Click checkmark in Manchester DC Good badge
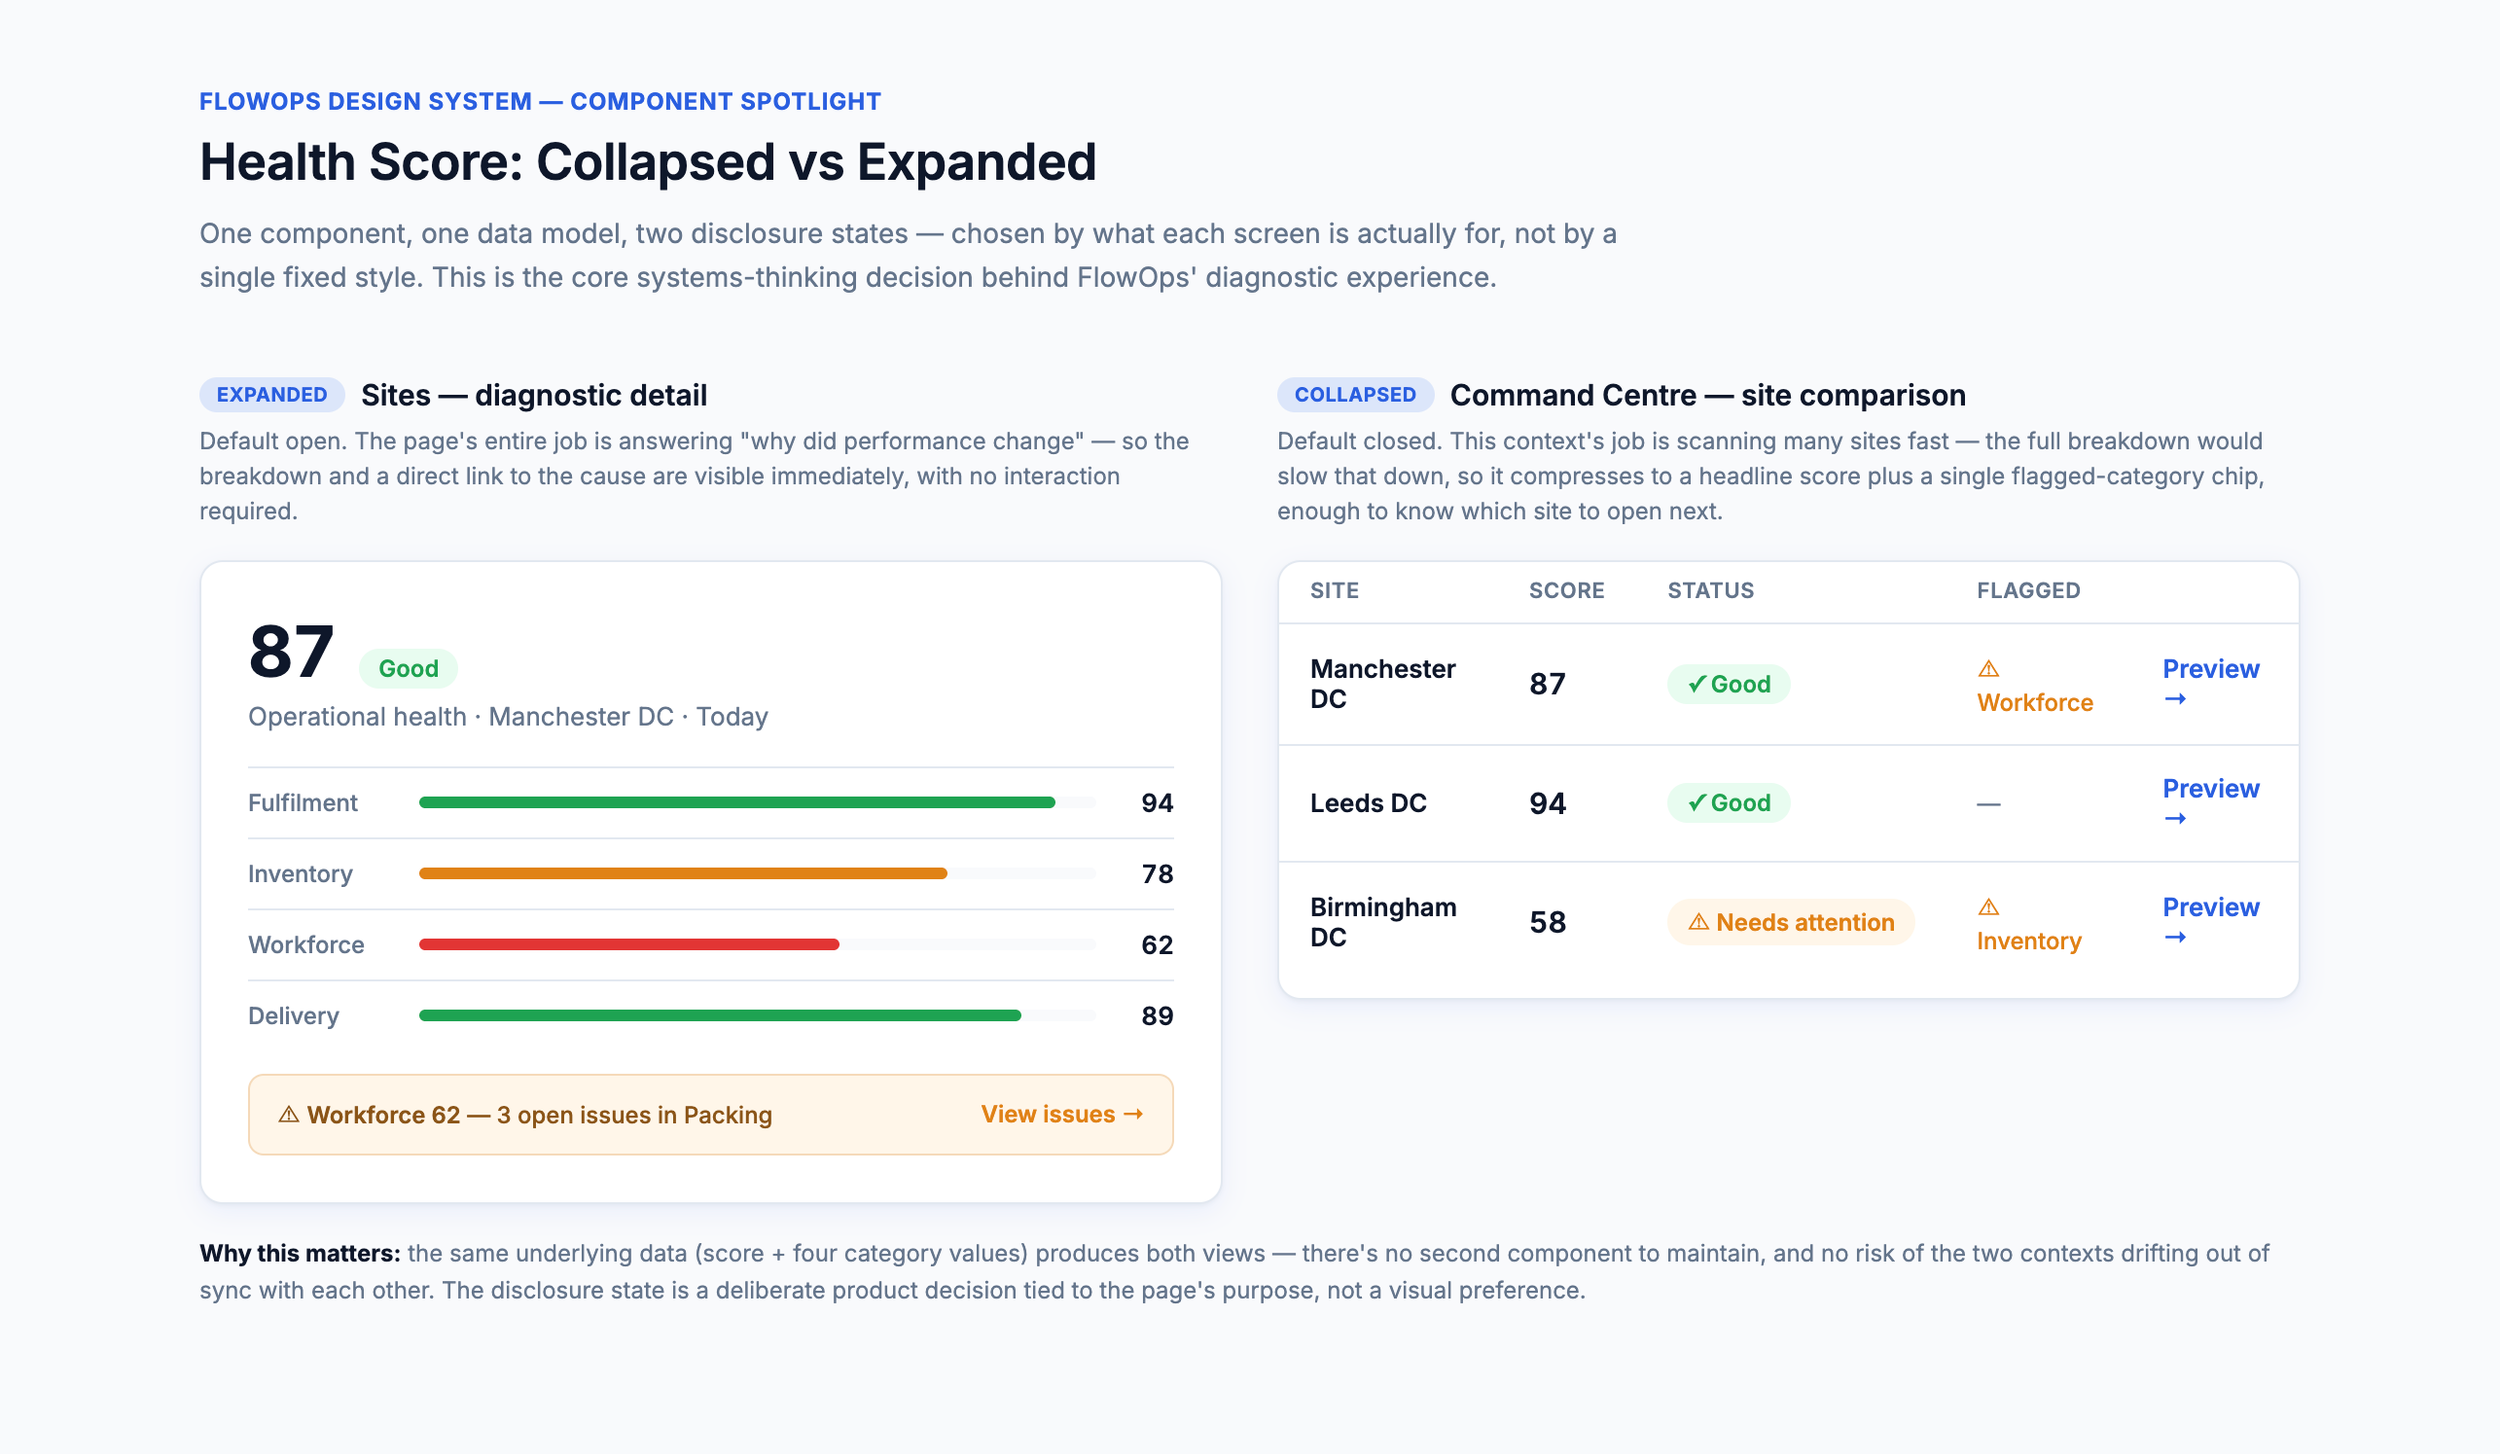This screenshot has width=2500, height=1454. (1697, 684)
